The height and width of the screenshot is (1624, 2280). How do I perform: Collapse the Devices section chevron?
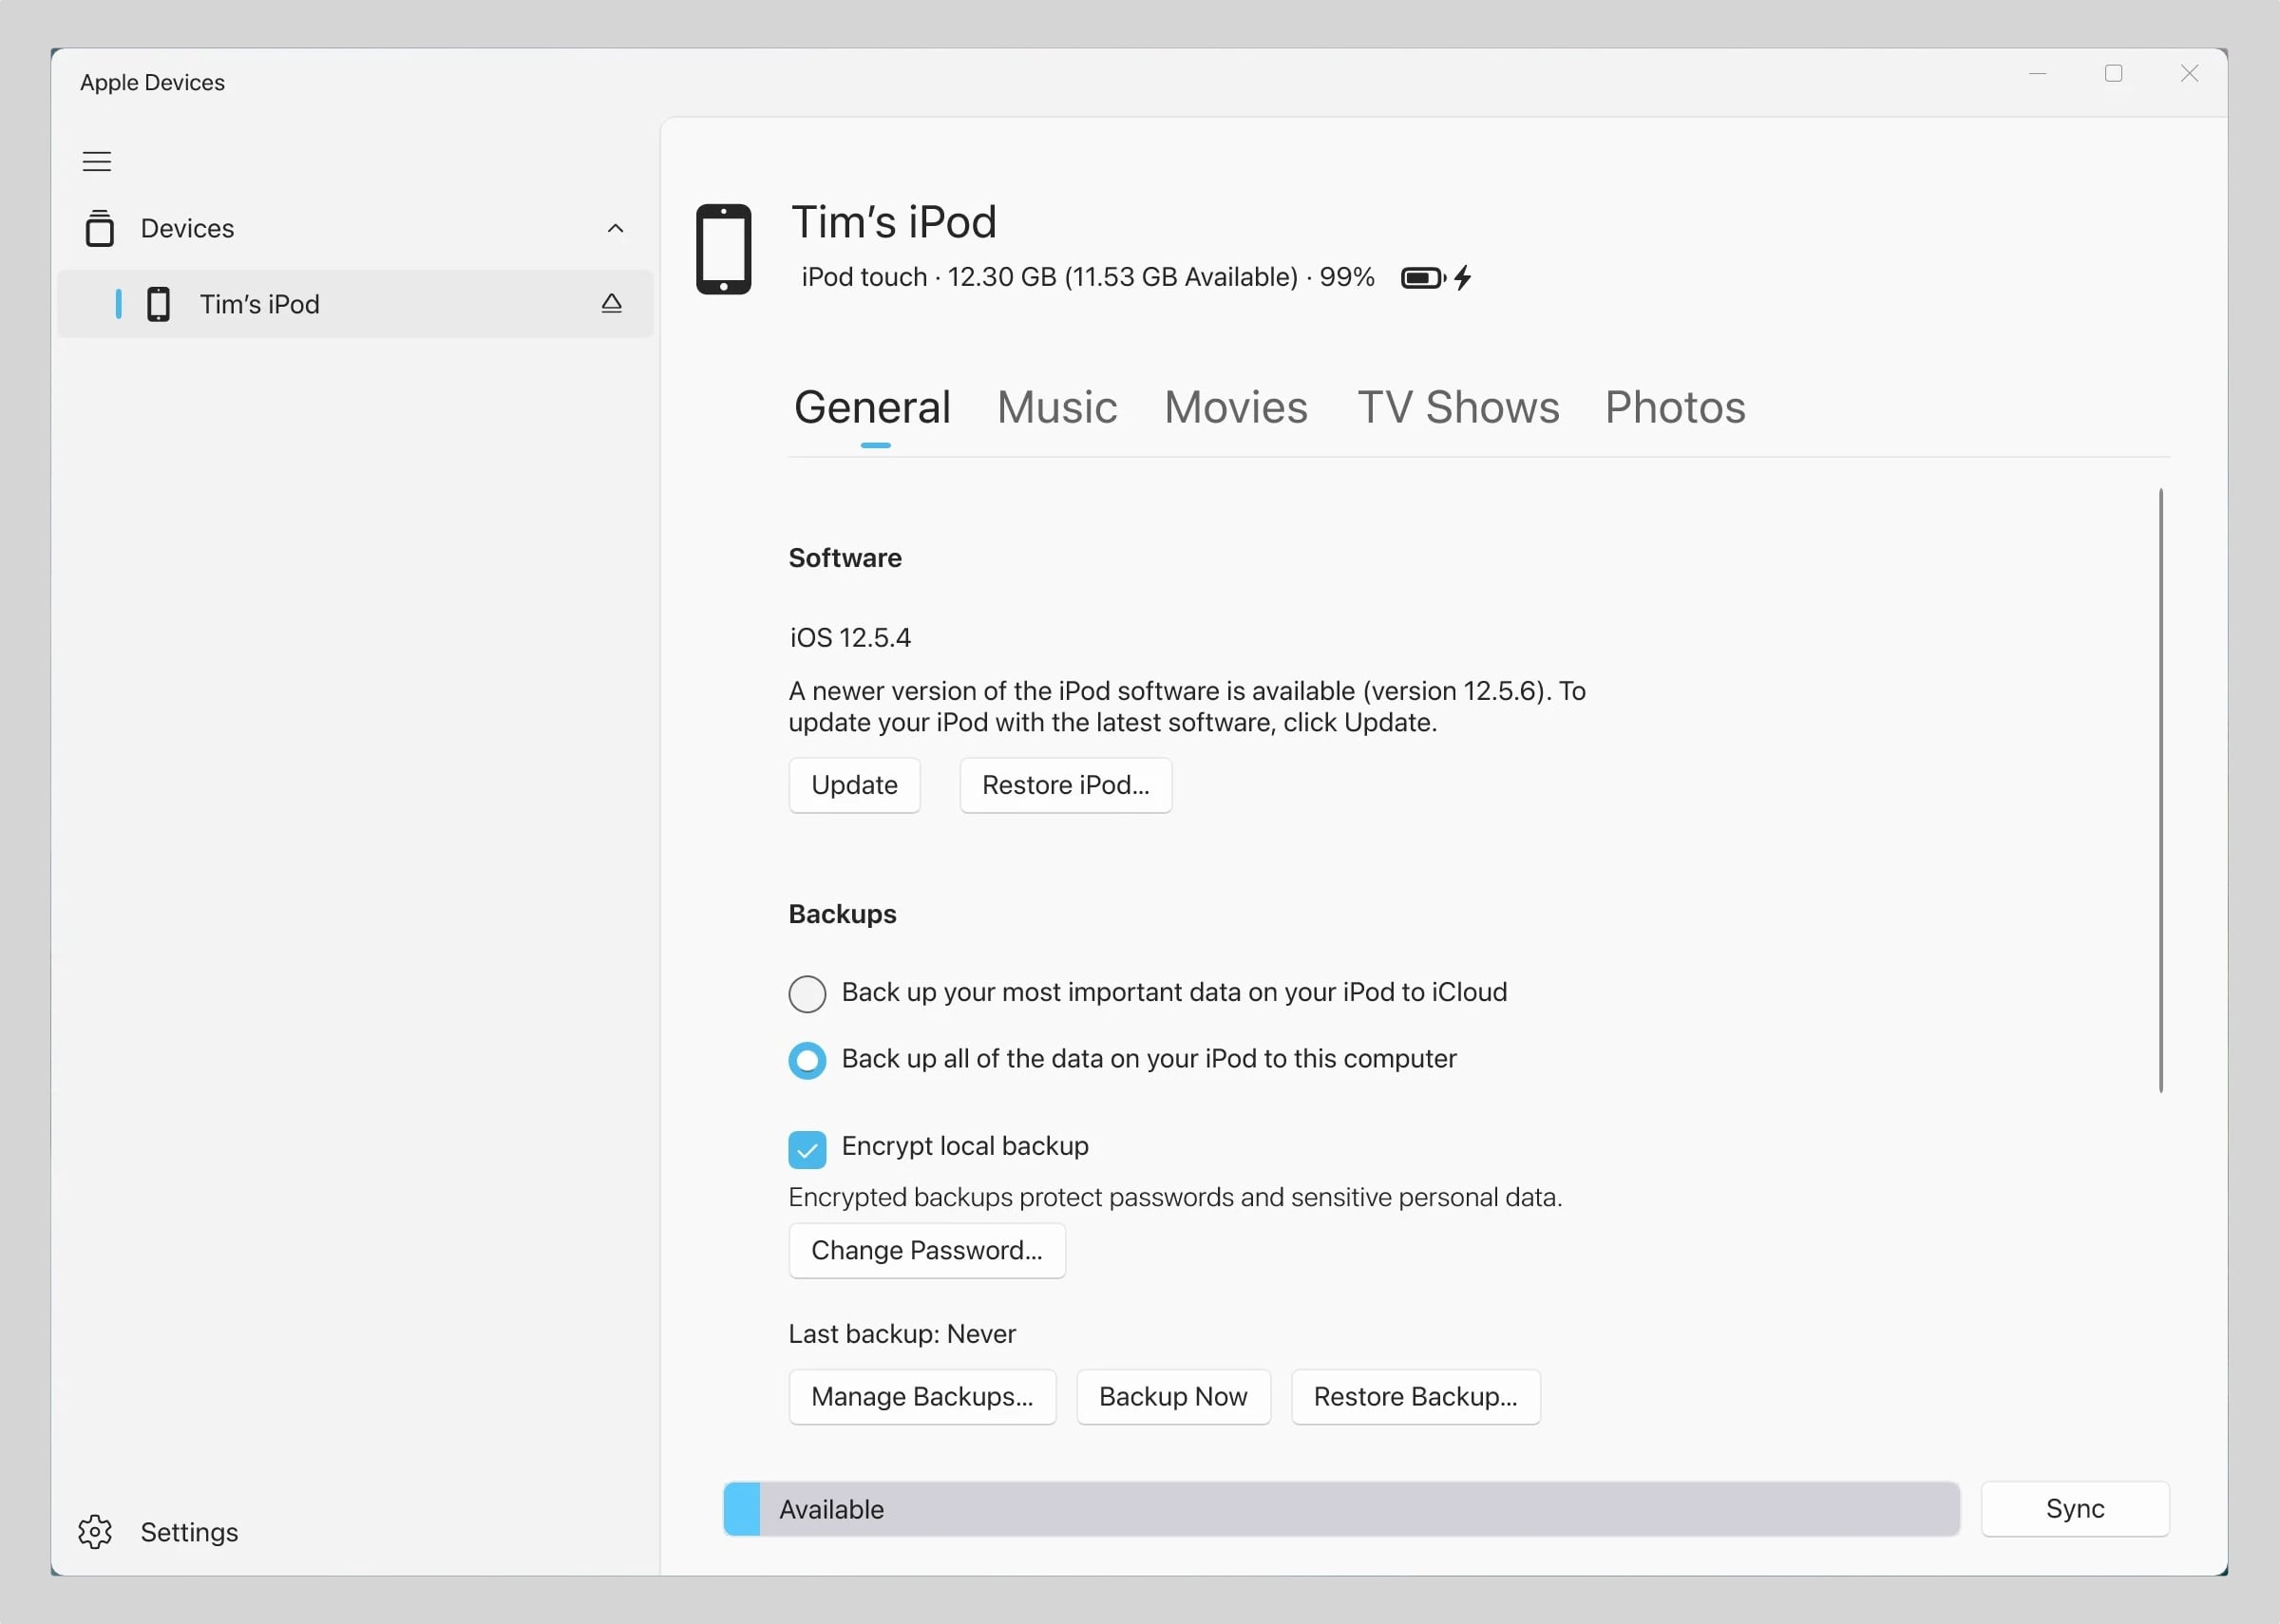pyautogui.click(x=615, y=228)
